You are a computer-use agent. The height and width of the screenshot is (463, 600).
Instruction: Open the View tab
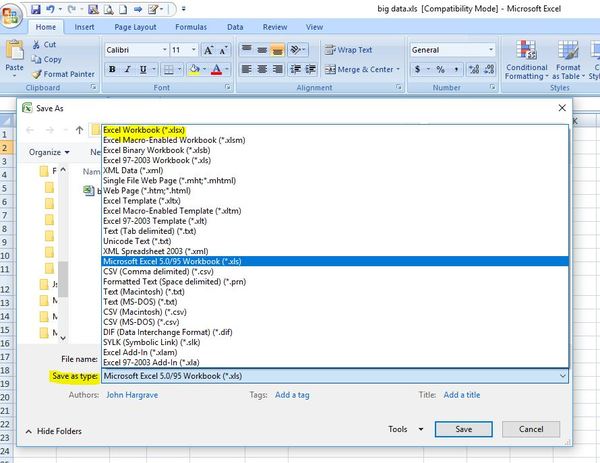[314, 27]
